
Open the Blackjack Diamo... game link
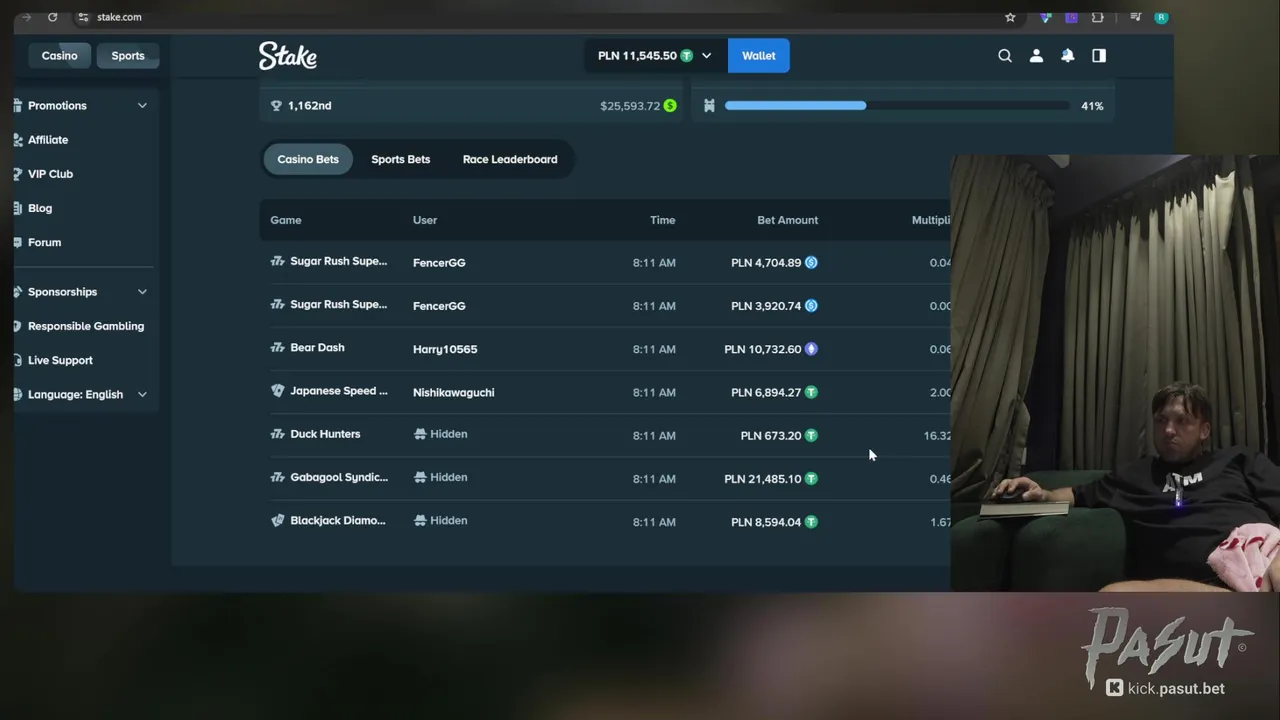coord(337,521)
